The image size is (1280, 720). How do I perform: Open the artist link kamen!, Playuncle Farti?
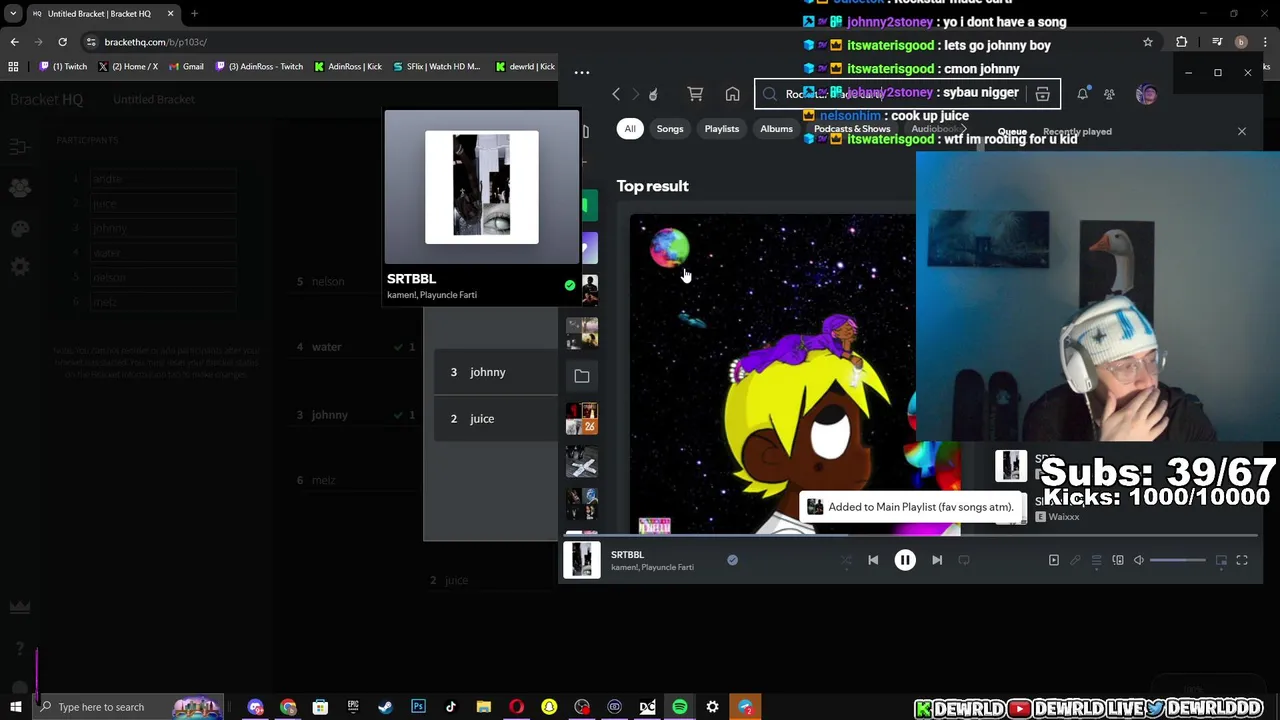point(652,567)
